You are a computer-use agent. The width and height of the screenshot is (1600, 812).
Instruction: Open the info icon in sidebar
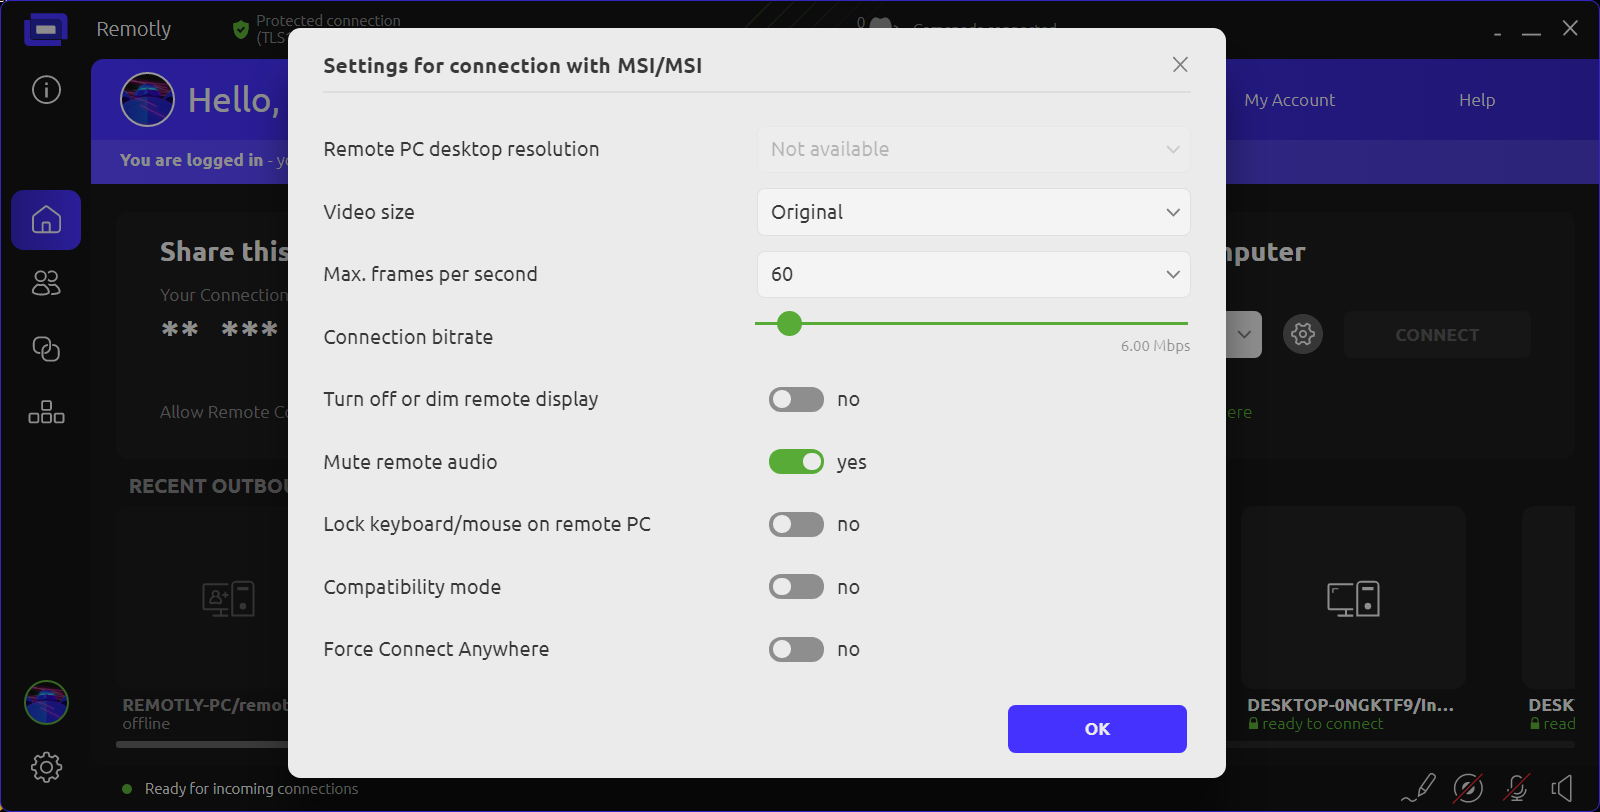tap(46, 90)
